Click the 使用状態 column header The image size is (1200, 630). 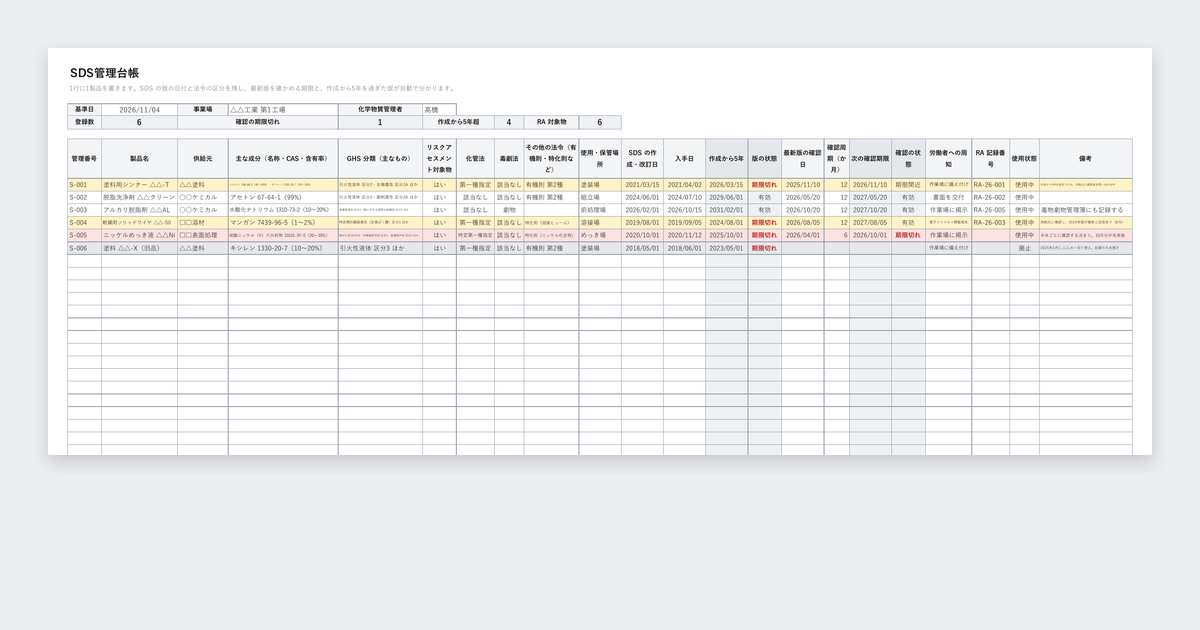(1024, 158)
